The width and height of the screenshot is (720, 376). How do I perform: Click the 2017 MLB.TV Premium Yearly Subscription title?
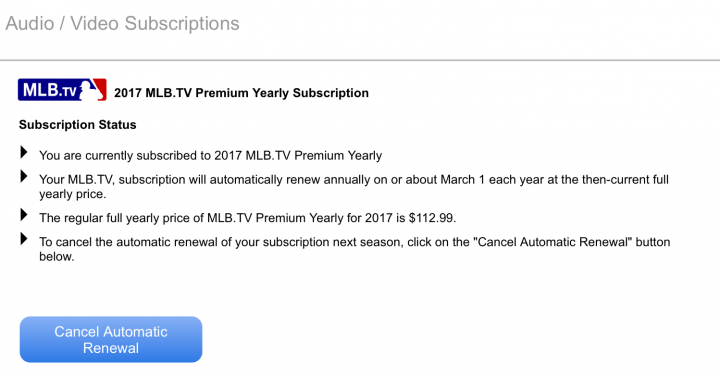click(x=241, y=93)
